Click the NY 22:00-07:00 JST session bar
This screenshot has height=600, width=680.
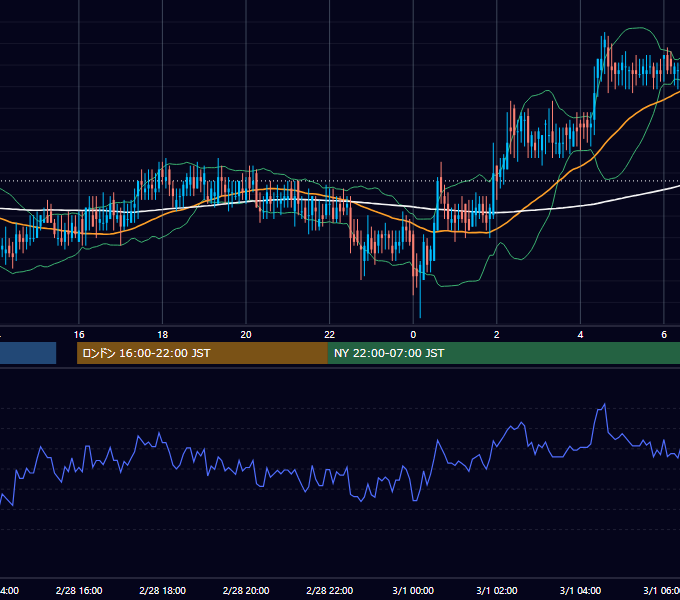click(x=503, y=353)
